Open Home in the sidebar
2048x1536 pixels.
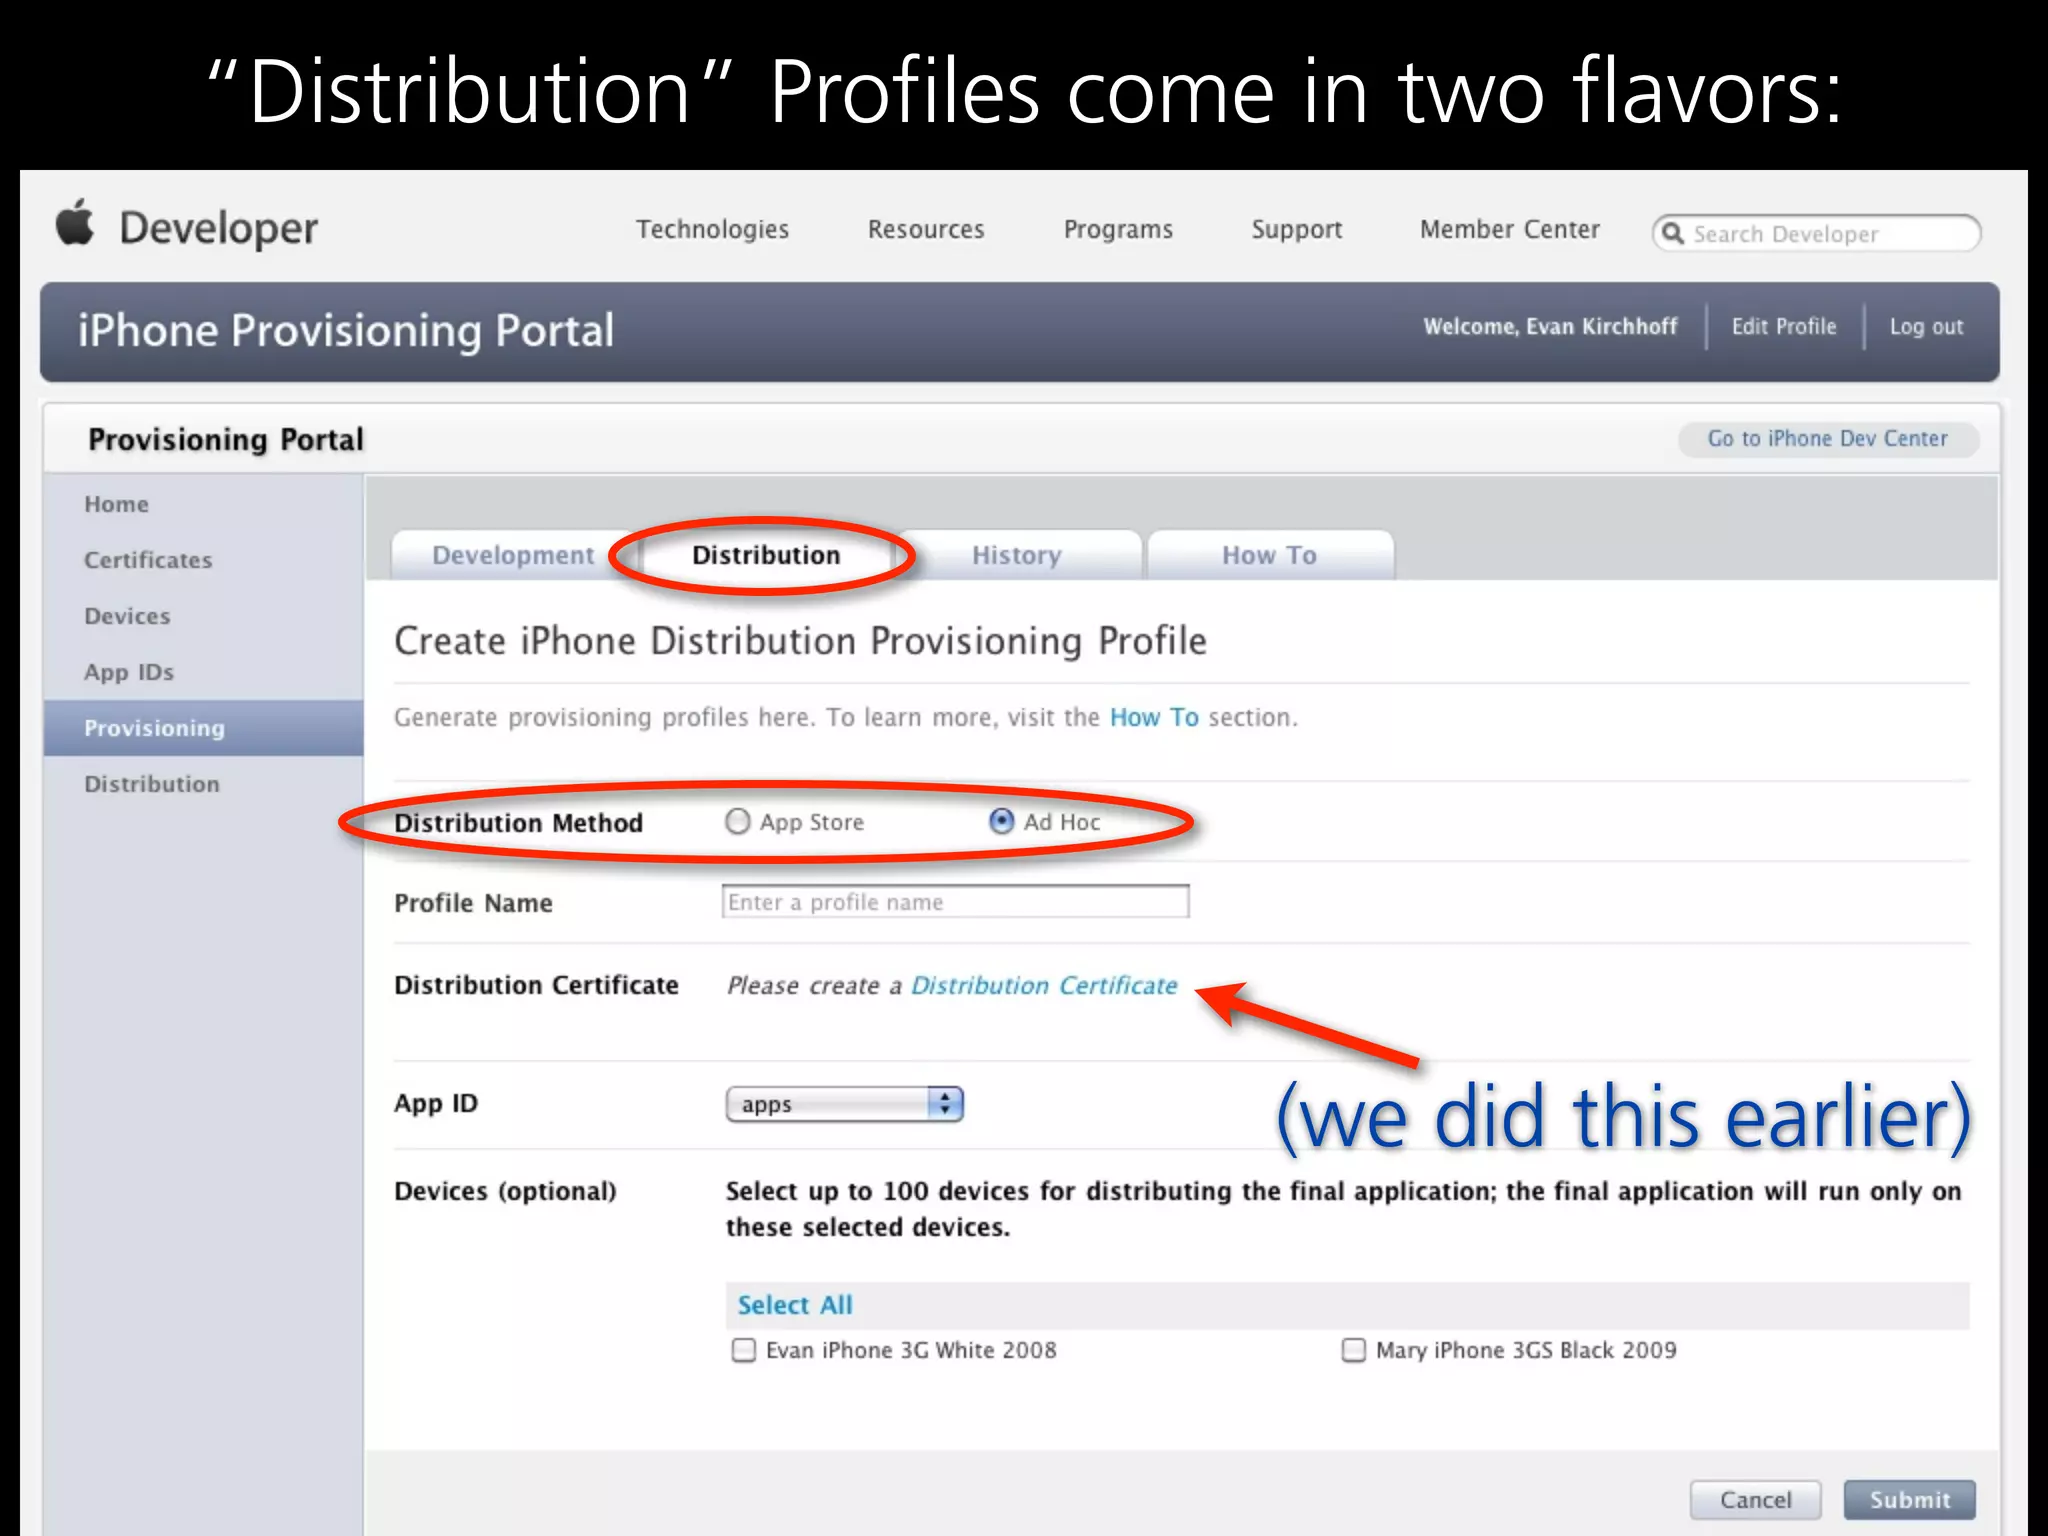click(x=116, y=504)
